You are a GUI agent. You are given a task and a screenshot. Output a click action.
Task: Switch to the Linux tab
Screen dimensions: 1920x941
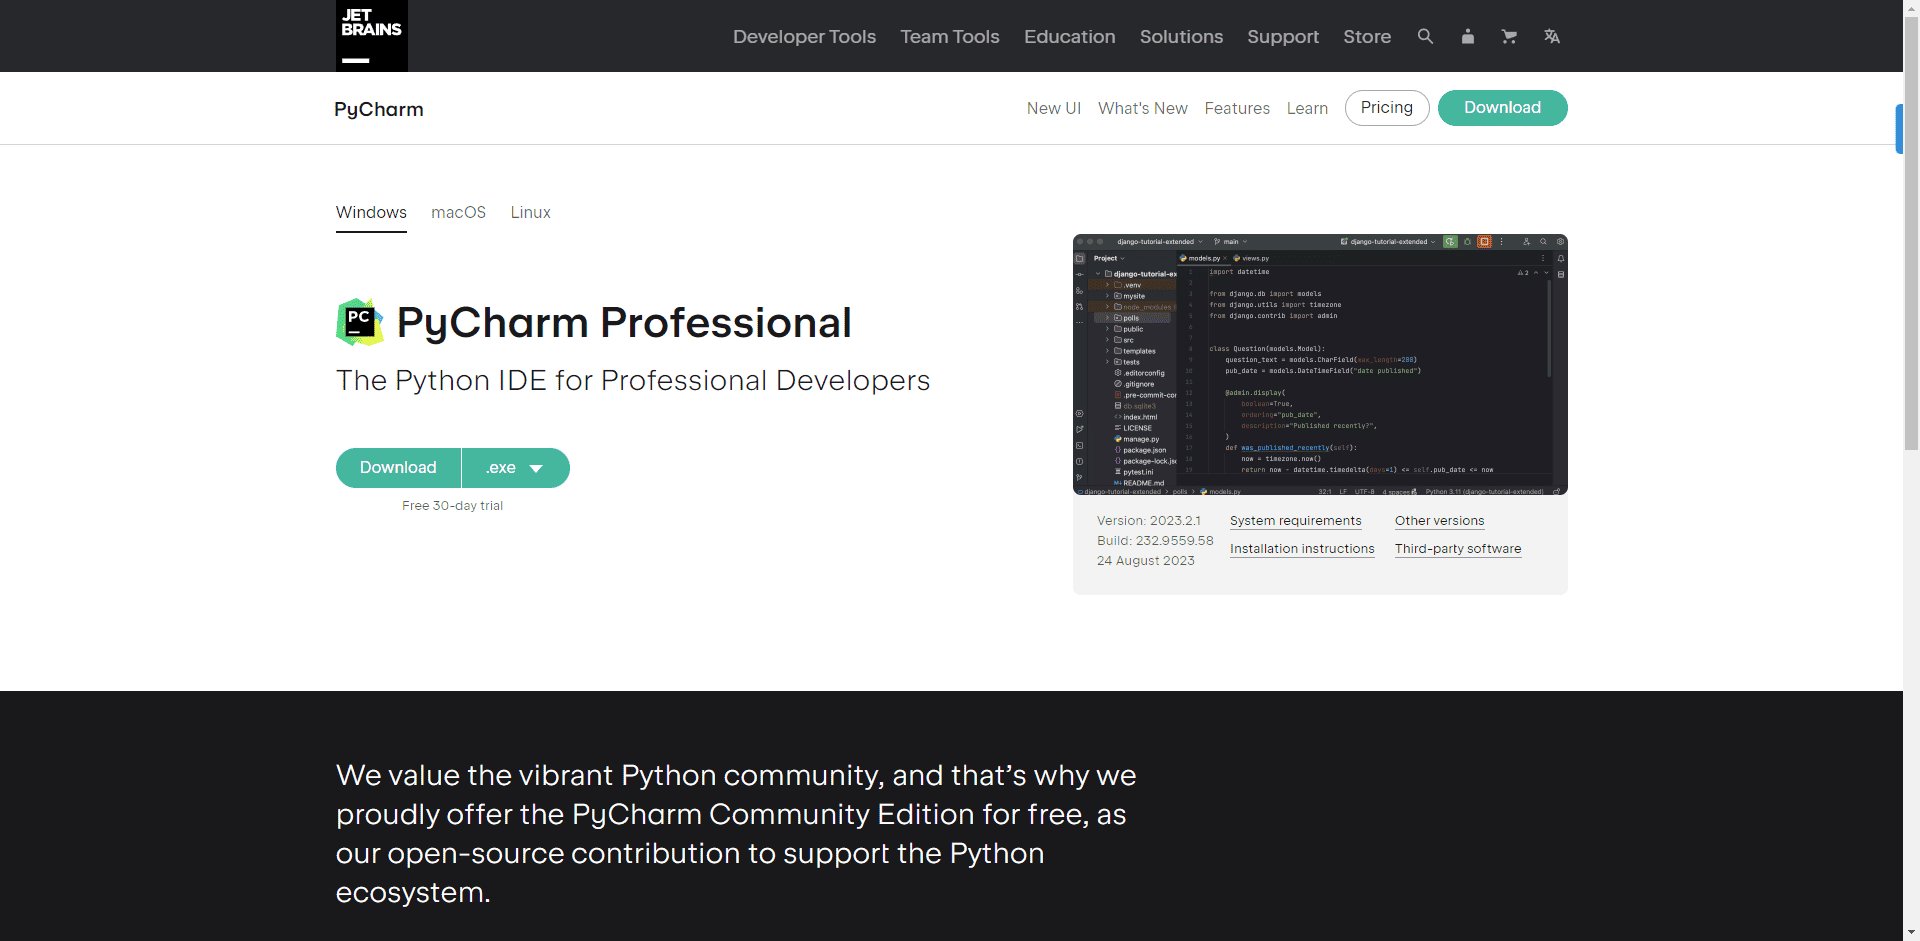pyautogui.click(x=530, y=212)
